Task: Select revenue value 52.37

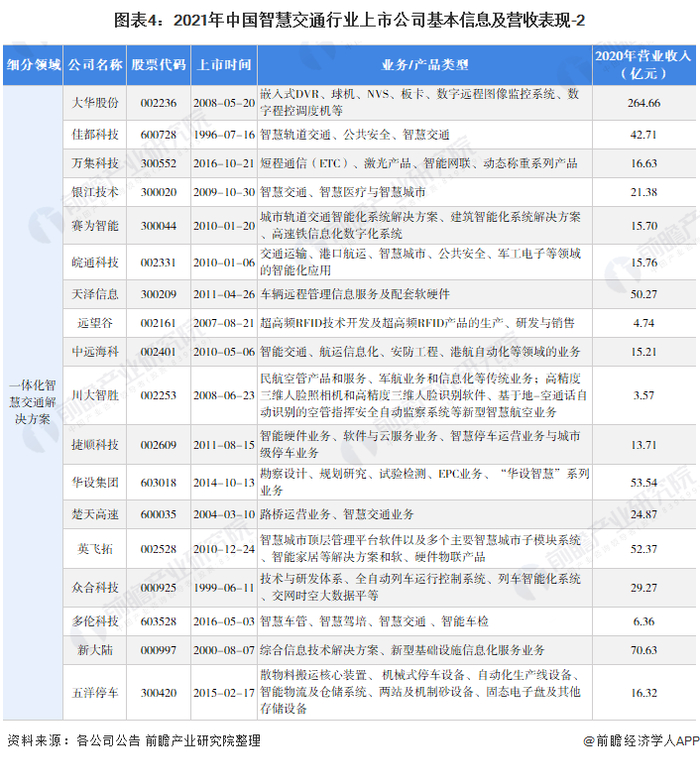Action: 644,549
